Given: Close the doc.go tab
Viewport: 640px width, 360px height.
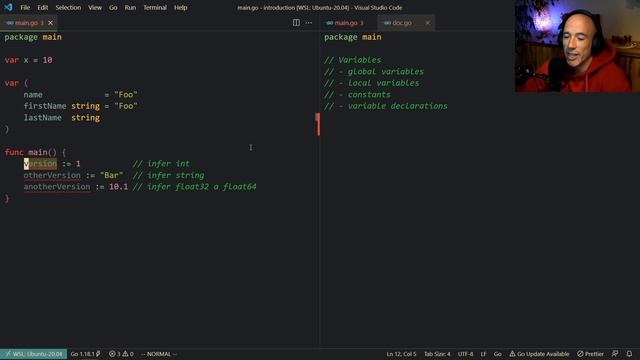Looking at the screenshot, I should point(427,23).
